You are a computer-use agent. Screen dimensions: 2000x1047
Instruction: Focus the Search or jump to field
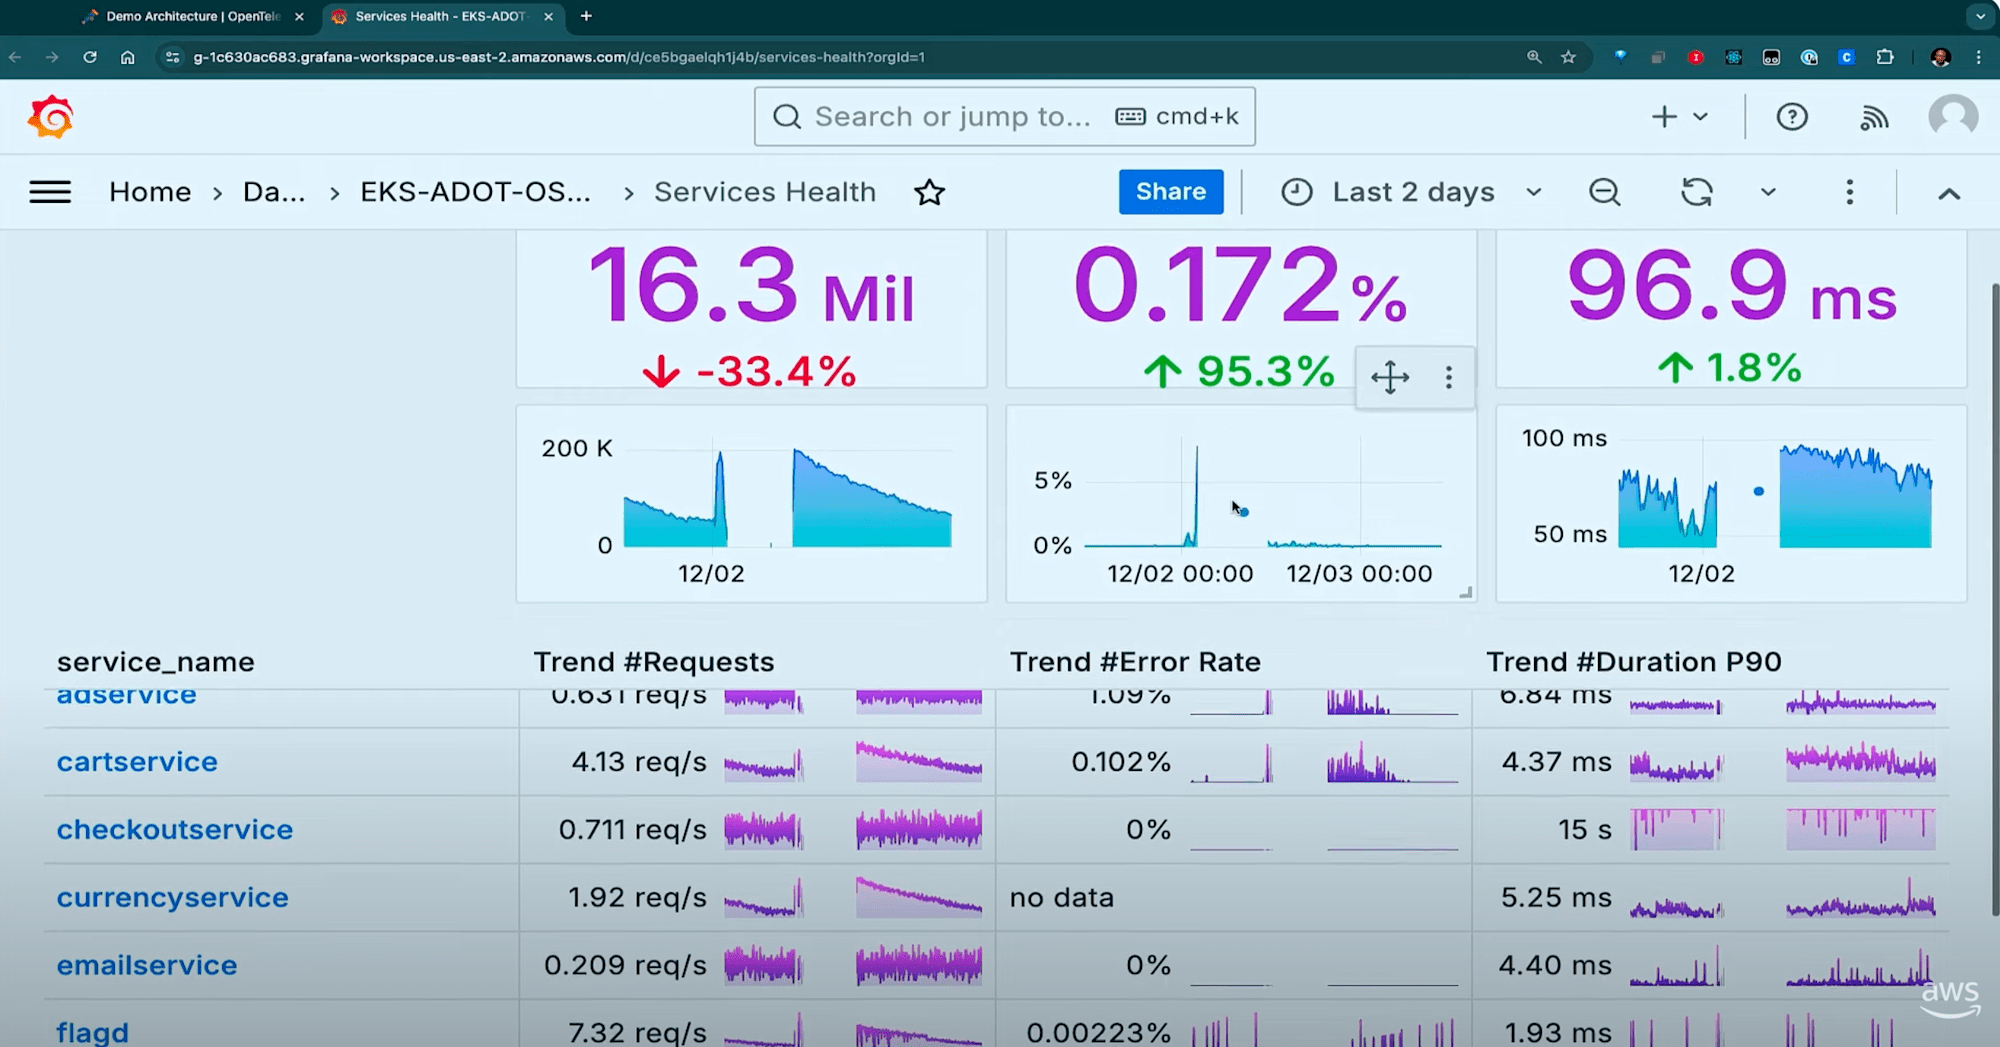click(1004, 117)
